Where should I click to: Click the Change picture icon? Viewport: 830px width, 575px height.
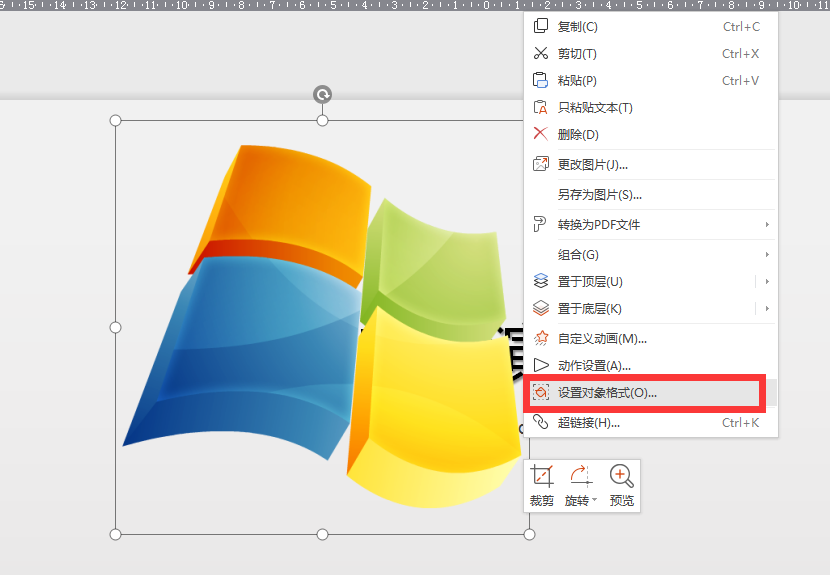click(x=540, y=164)
